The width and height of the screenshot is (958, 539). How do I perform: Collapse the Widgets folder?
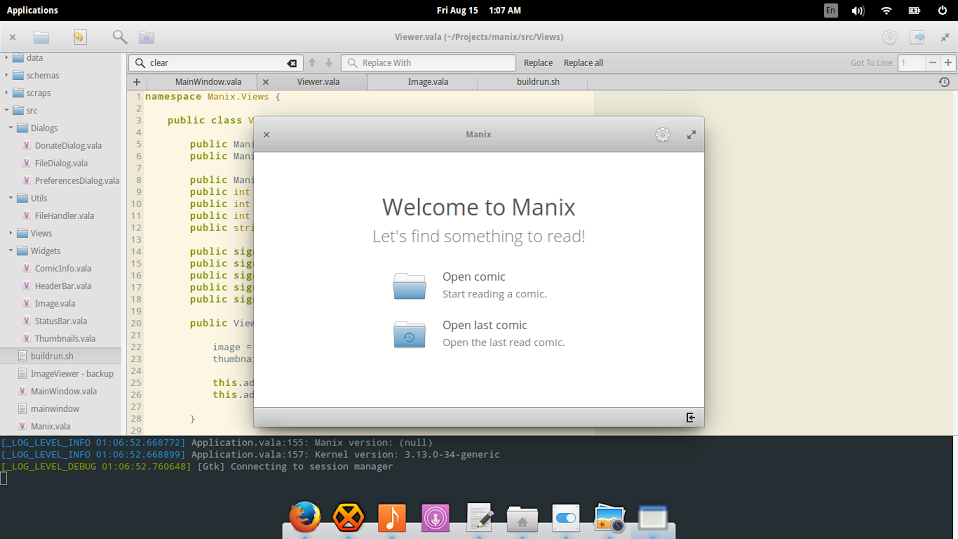[11, 251]
